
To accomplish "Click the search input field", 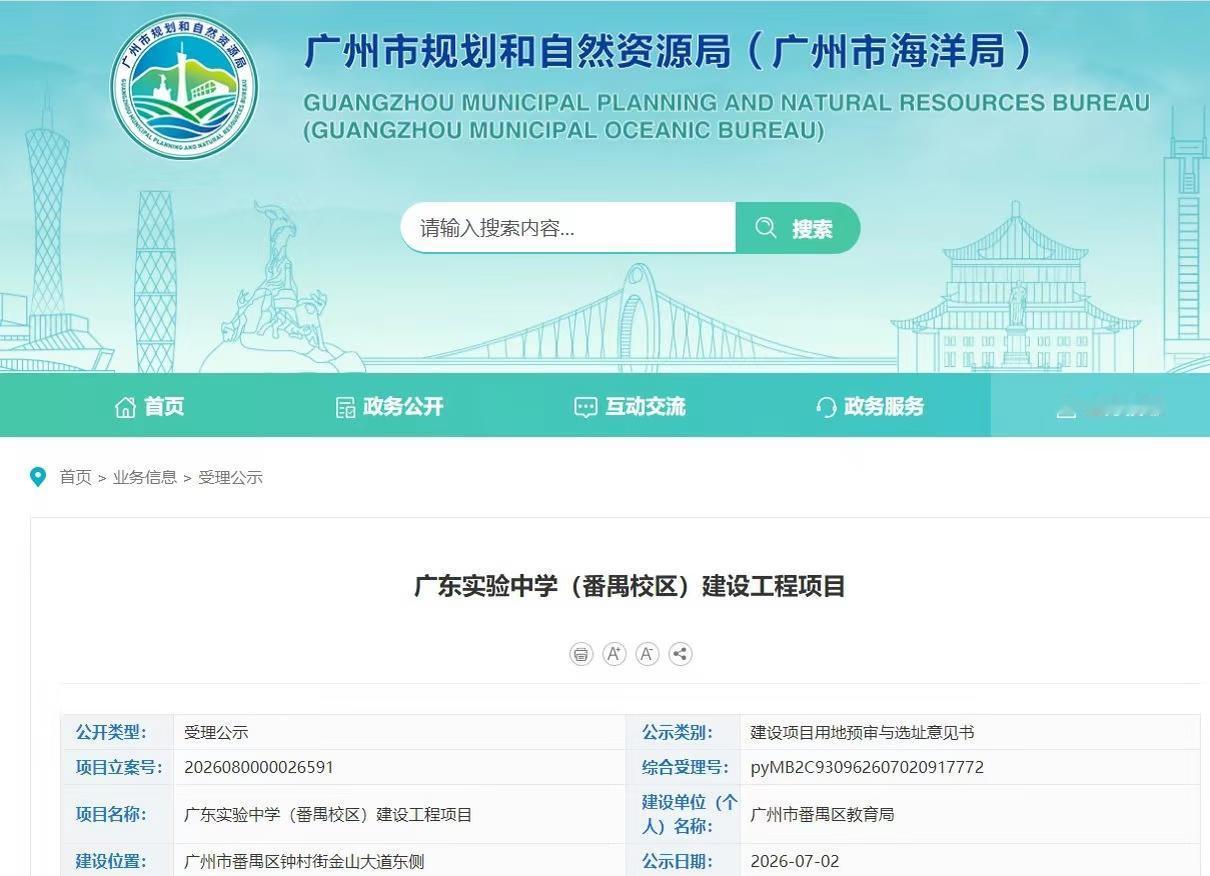I will point(568,228).
